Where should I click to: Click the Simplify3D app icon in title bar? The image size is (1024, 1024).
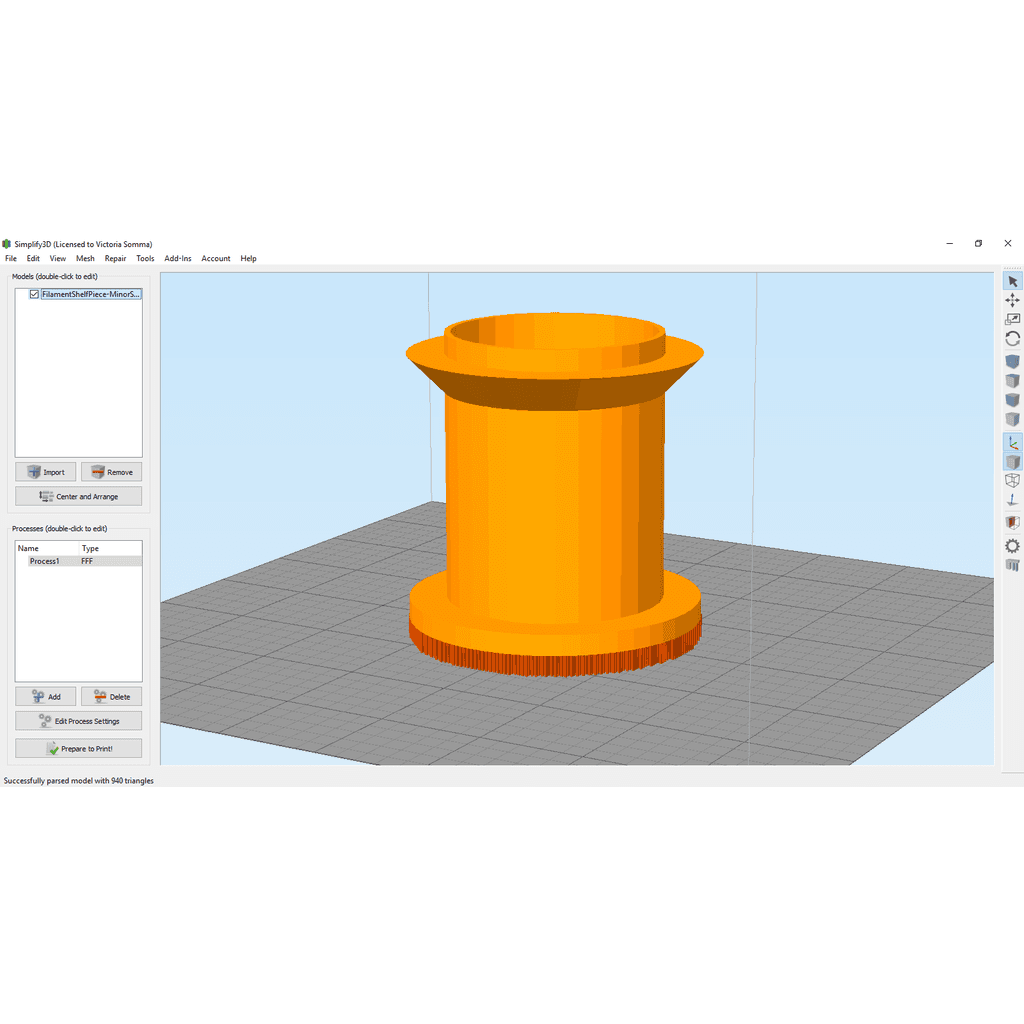click(7, 244)
